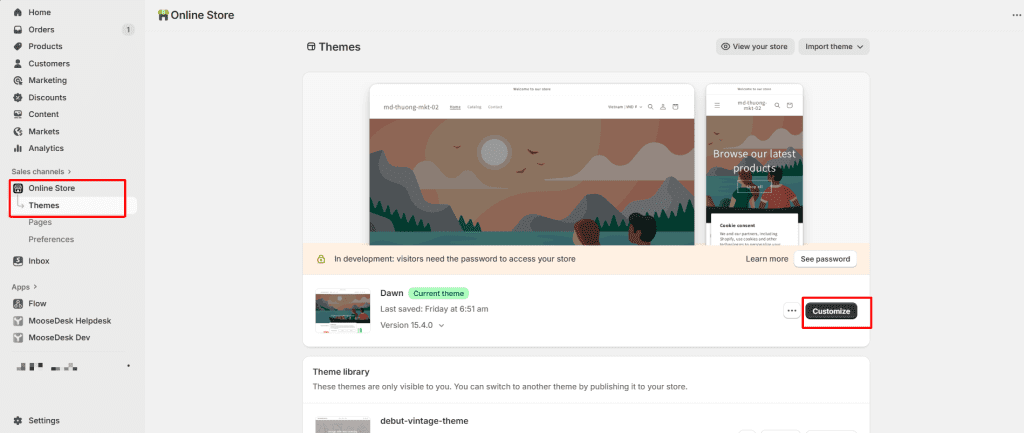Click the mobile theme preview image
This screenshot has height=433, width=1024.
(x=754, y=165)
